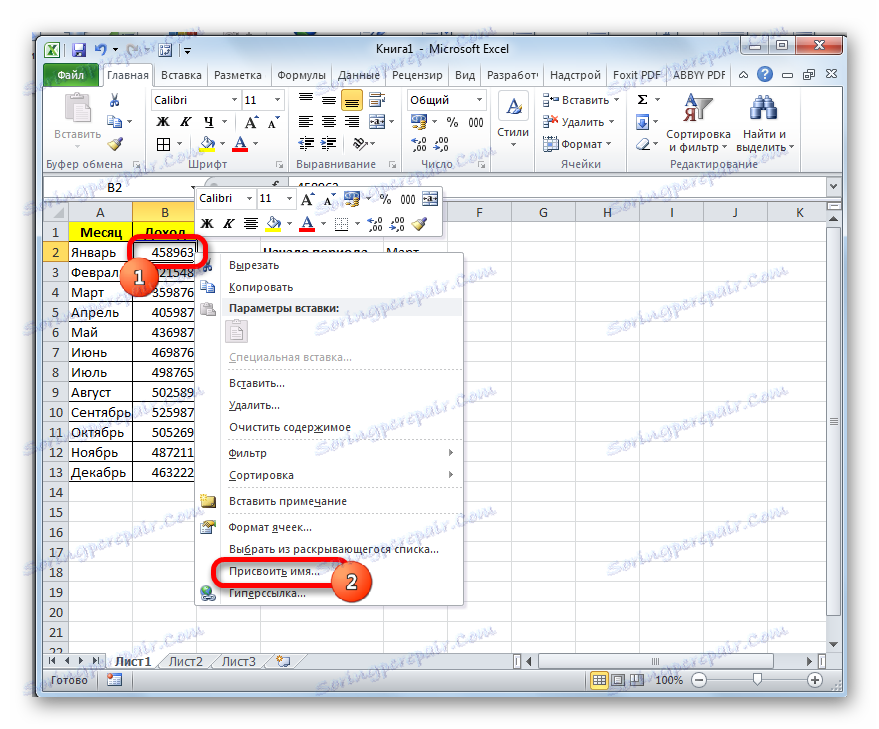Choose Присвоить имя in context menu

pyautogui.click(x=274, y=571)
